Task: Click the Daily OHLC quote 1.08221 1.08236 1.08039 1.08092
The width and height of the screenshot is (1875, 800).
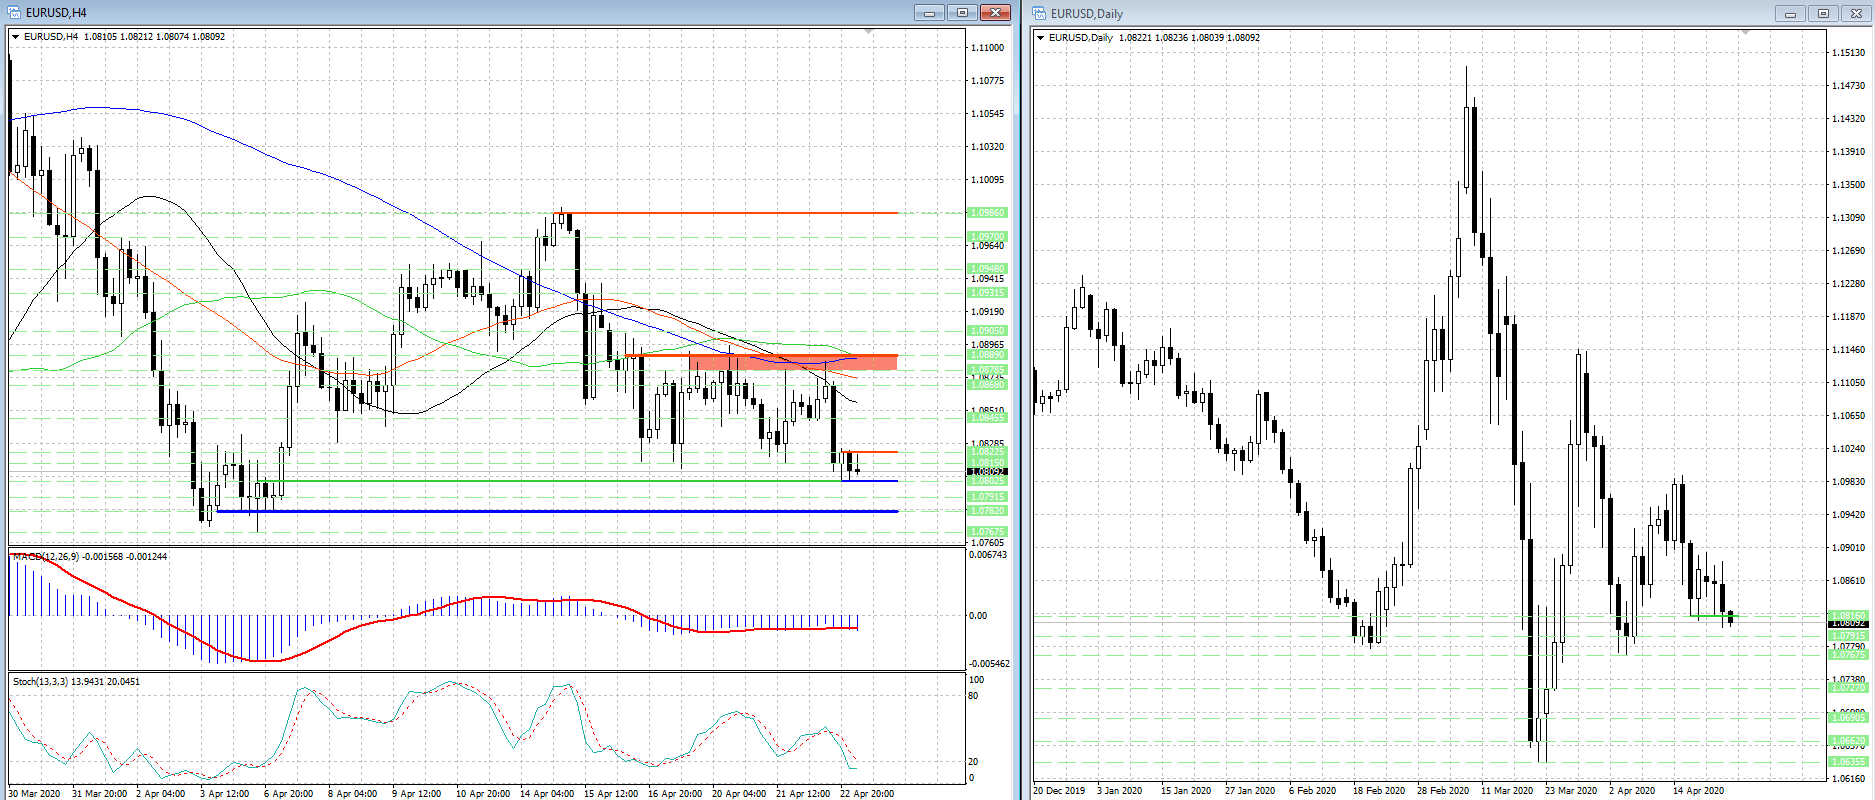Action: tap(1189, 38)
